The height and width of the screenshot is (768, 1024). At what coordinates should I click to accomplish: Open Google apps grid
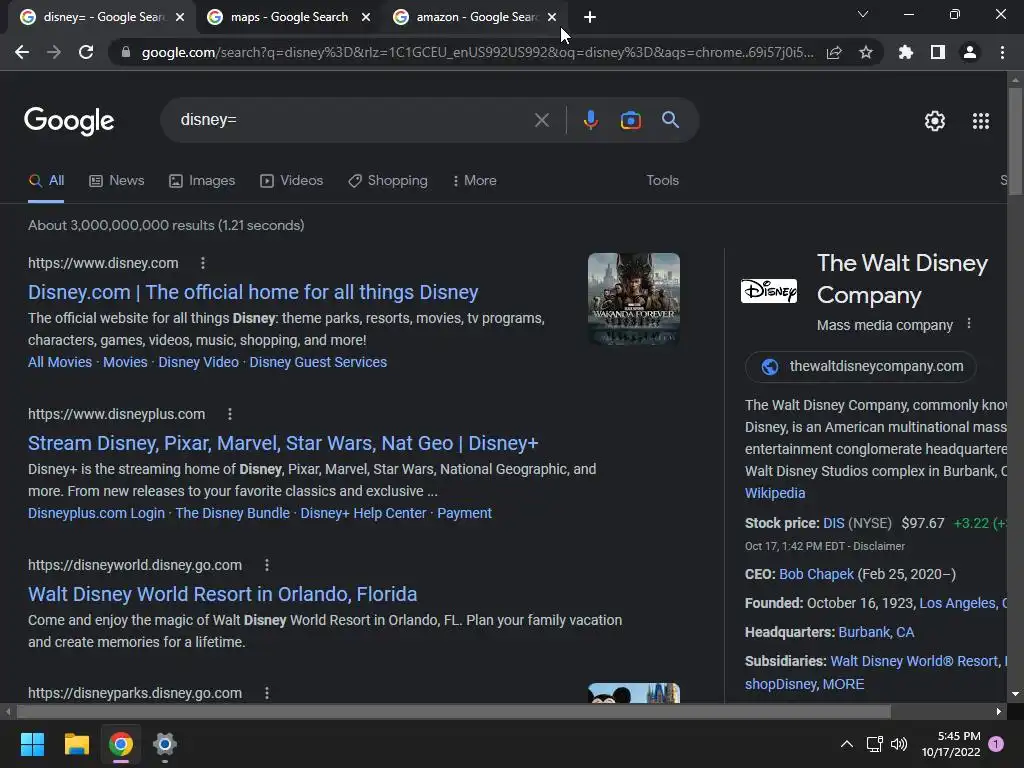[x=981, y=121]
